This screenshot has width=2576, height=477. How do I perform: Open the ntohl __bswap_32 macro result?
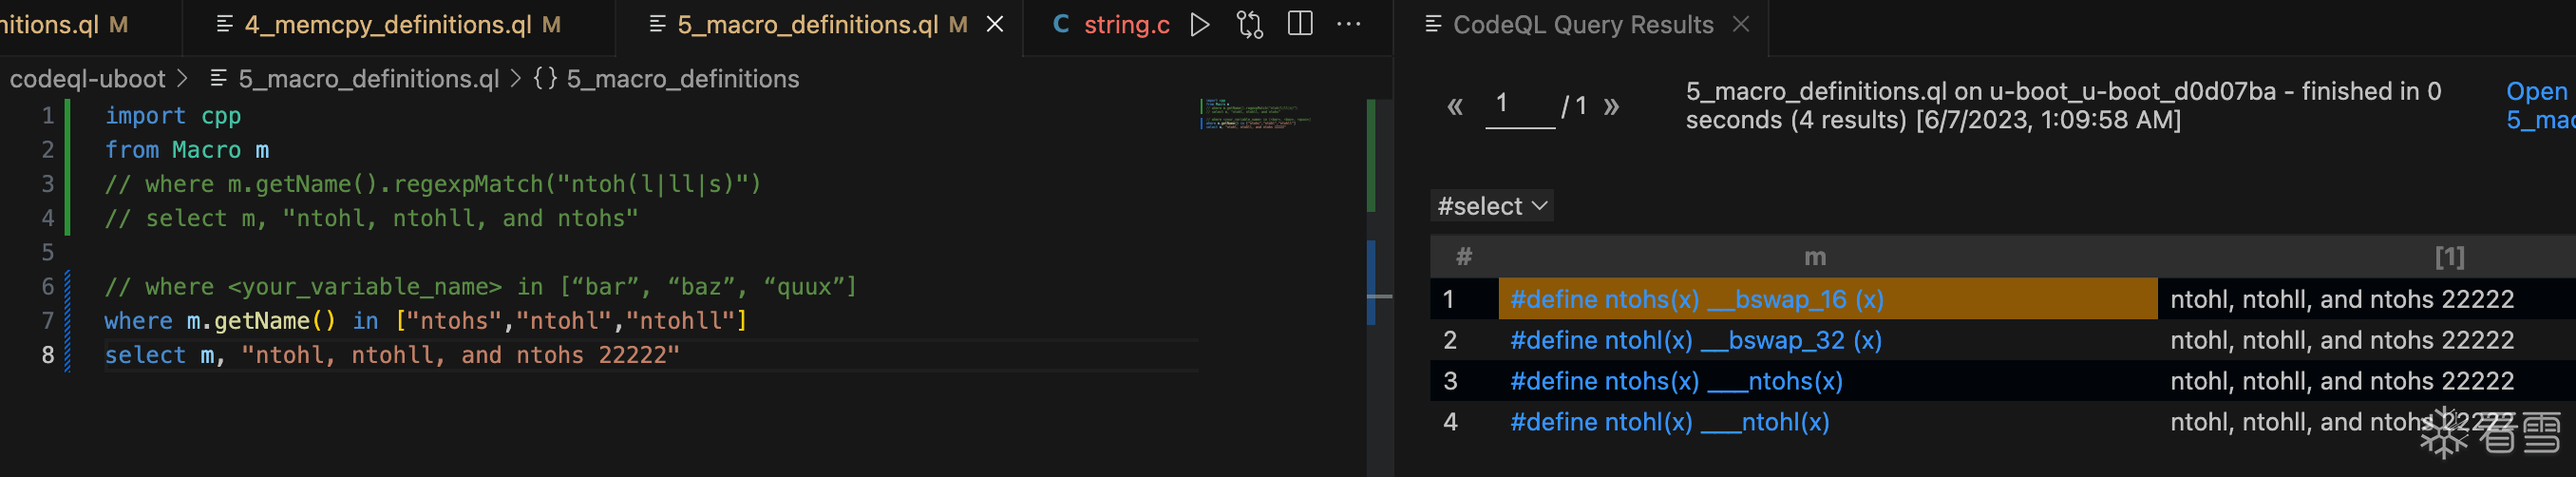pos(1695,340)
